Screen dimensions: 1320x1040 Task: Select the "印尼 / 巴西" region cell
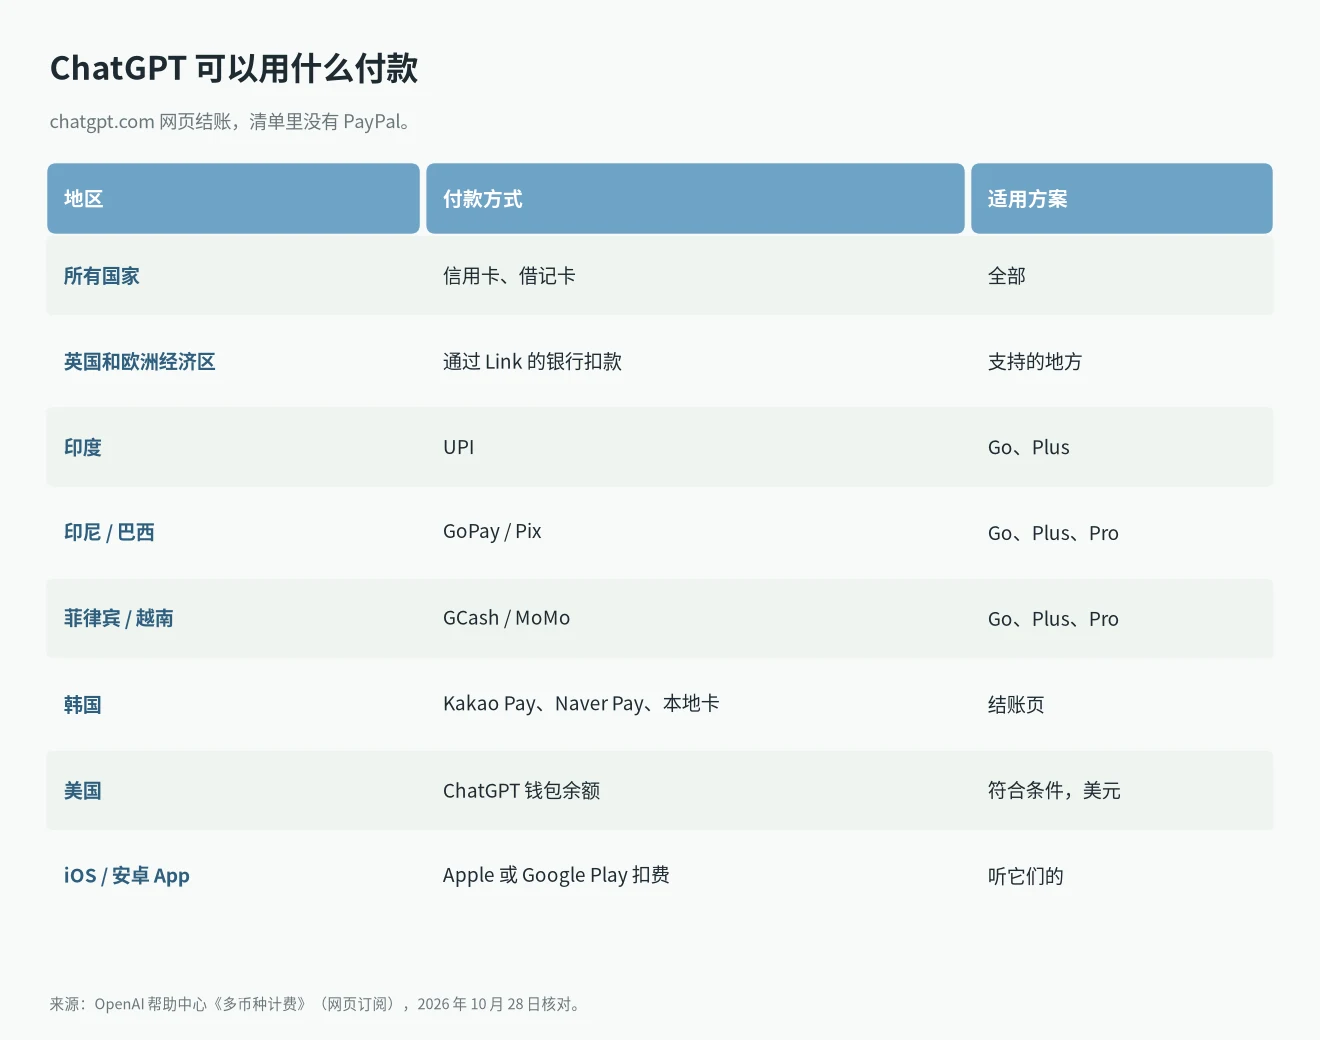pyautogui.click(x=109, y=533)
